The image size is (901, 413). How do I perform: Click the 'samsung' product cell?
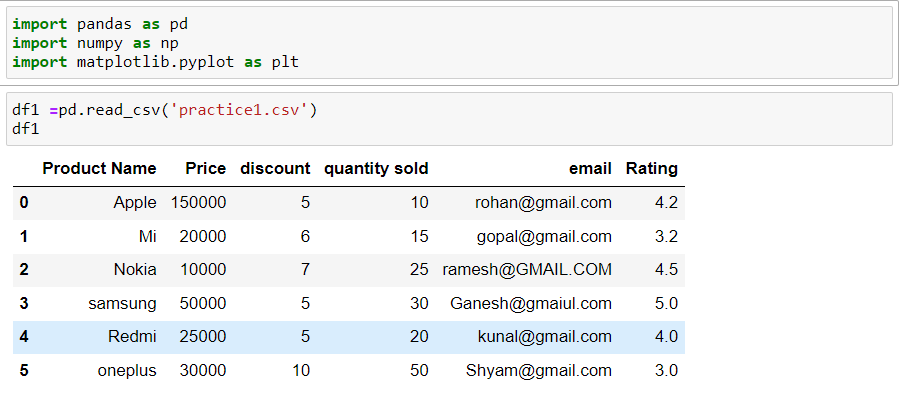coord(122,303)
